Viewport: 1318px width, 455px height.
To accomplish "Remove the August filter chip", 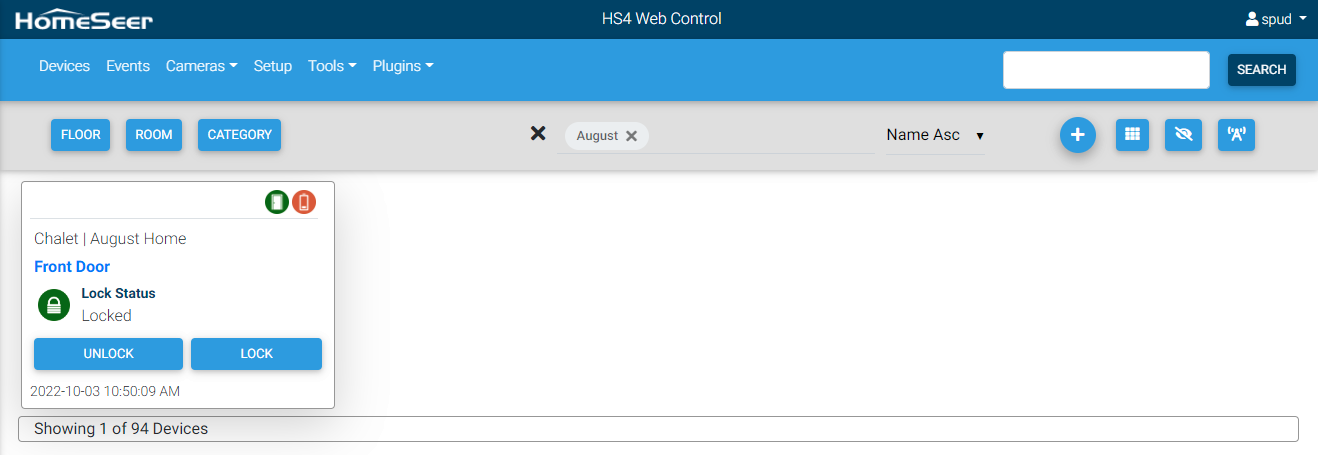I will tap(631, 136).
